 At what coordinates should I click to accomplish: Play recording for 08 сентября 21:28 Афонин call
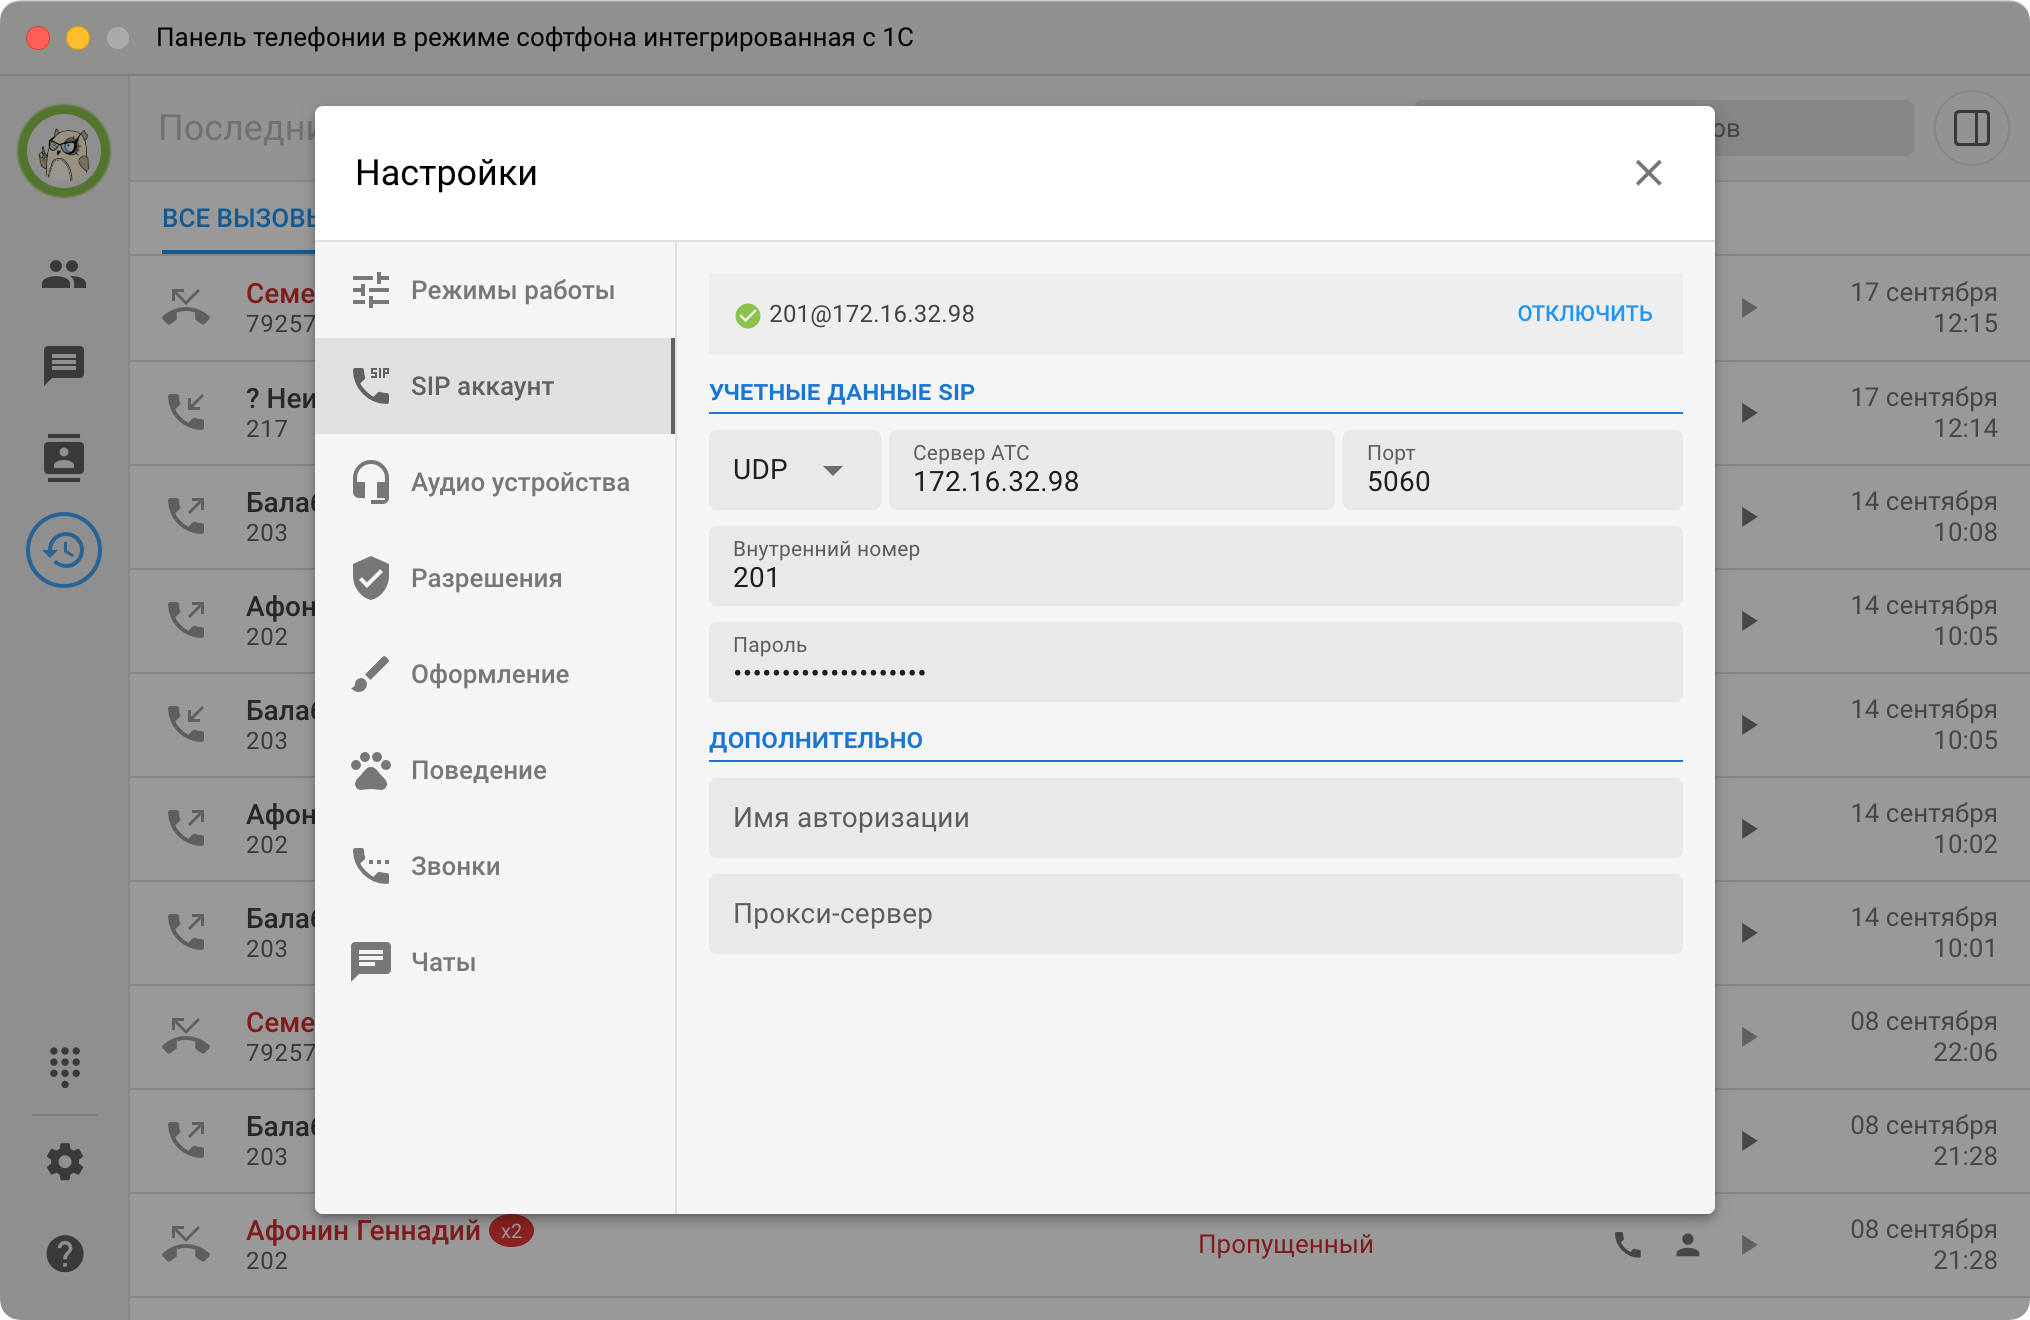tap(1749, 1244)
